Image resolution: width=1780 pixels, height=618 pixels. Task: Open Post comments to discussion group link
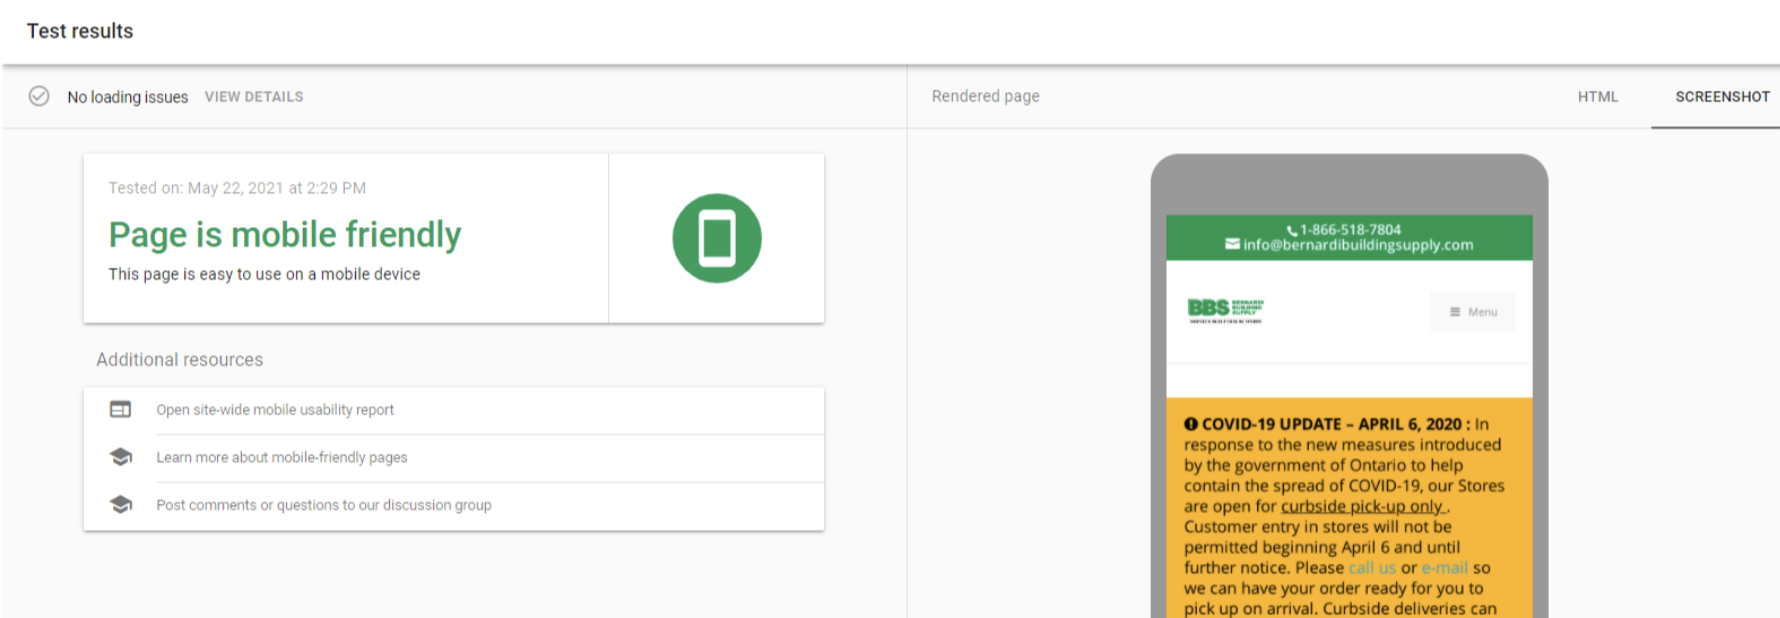pyautogui.click(x=323, y=506)
